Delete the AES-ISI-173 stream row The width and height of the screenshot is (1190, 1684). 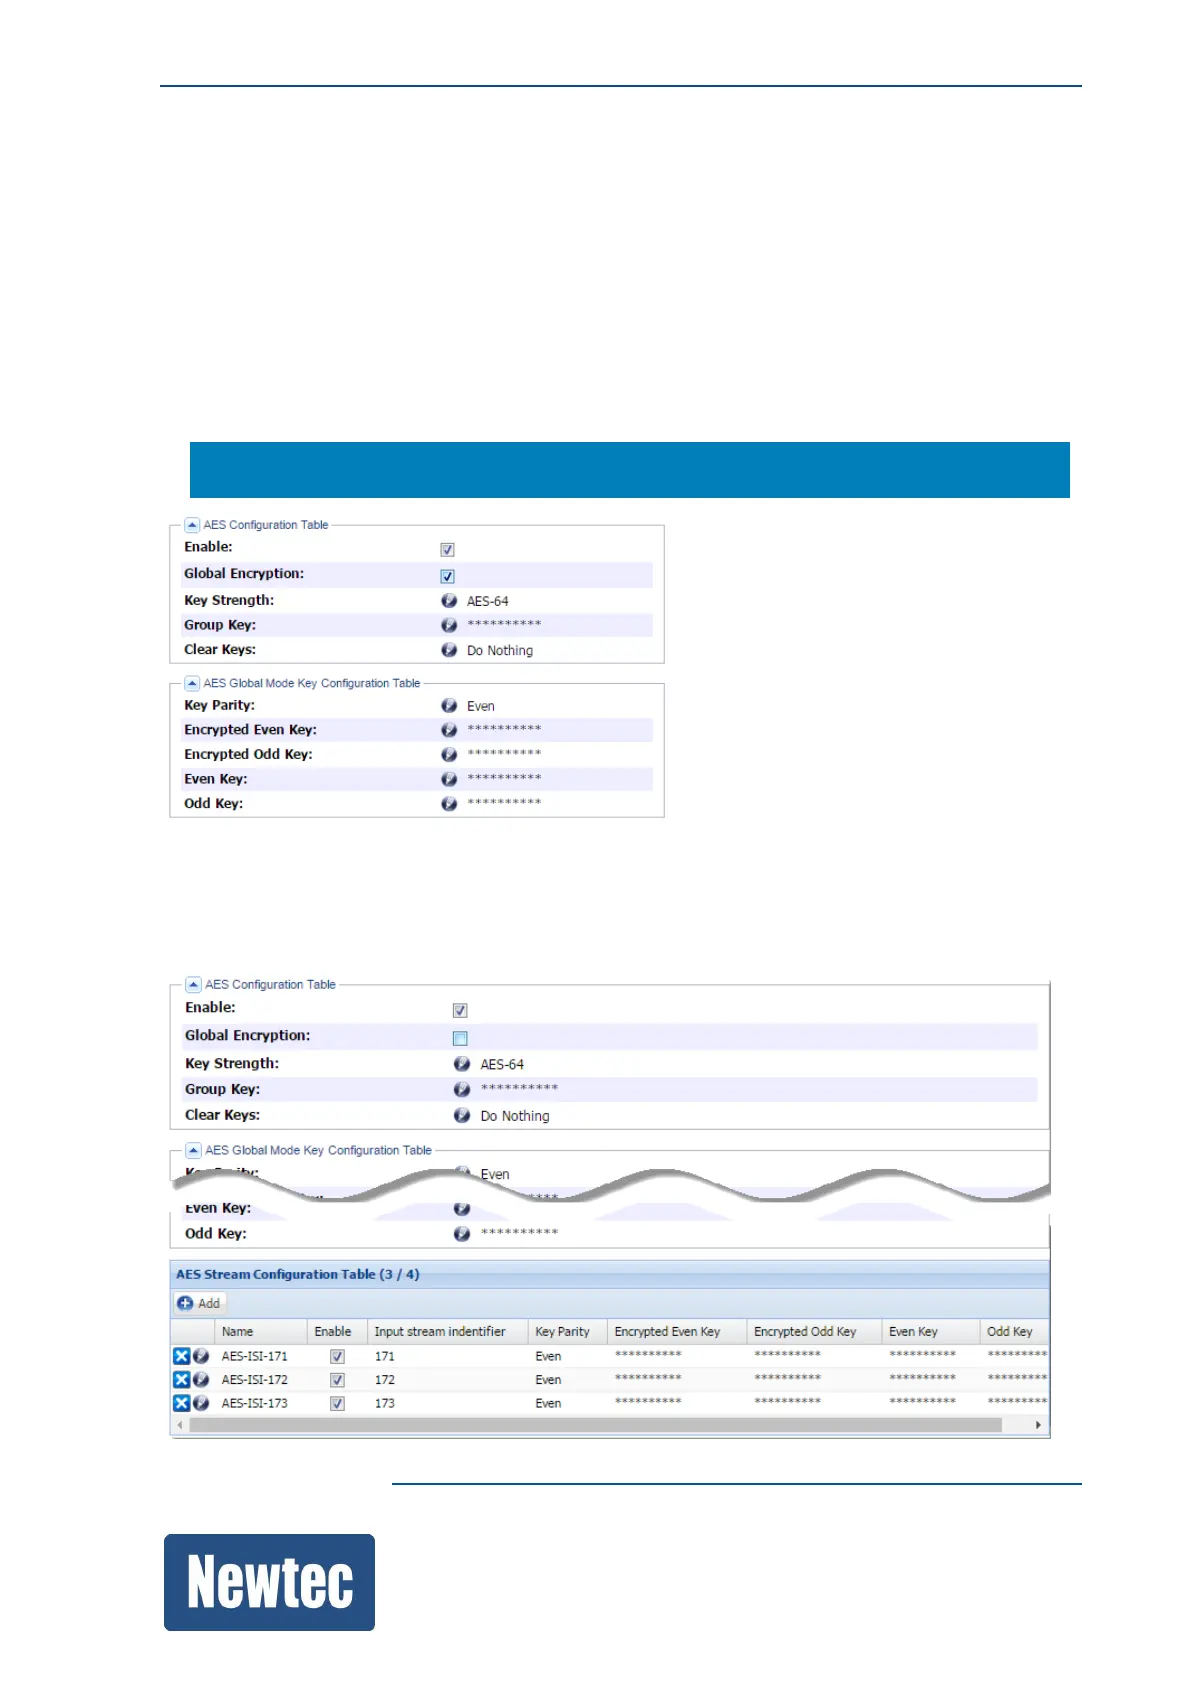[x=181, y=1403]
